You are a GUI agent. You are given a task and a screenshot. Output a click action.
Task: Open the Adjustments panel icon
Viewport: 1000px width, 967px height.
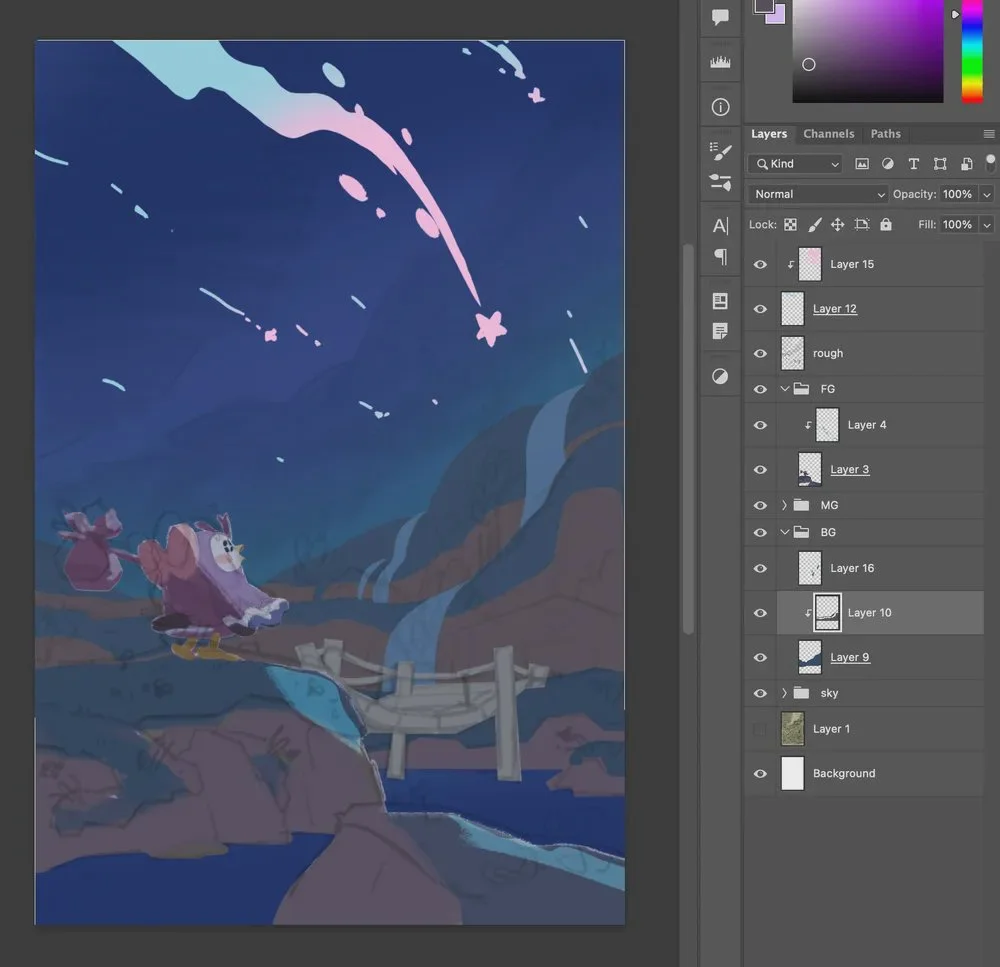point(720,376)
